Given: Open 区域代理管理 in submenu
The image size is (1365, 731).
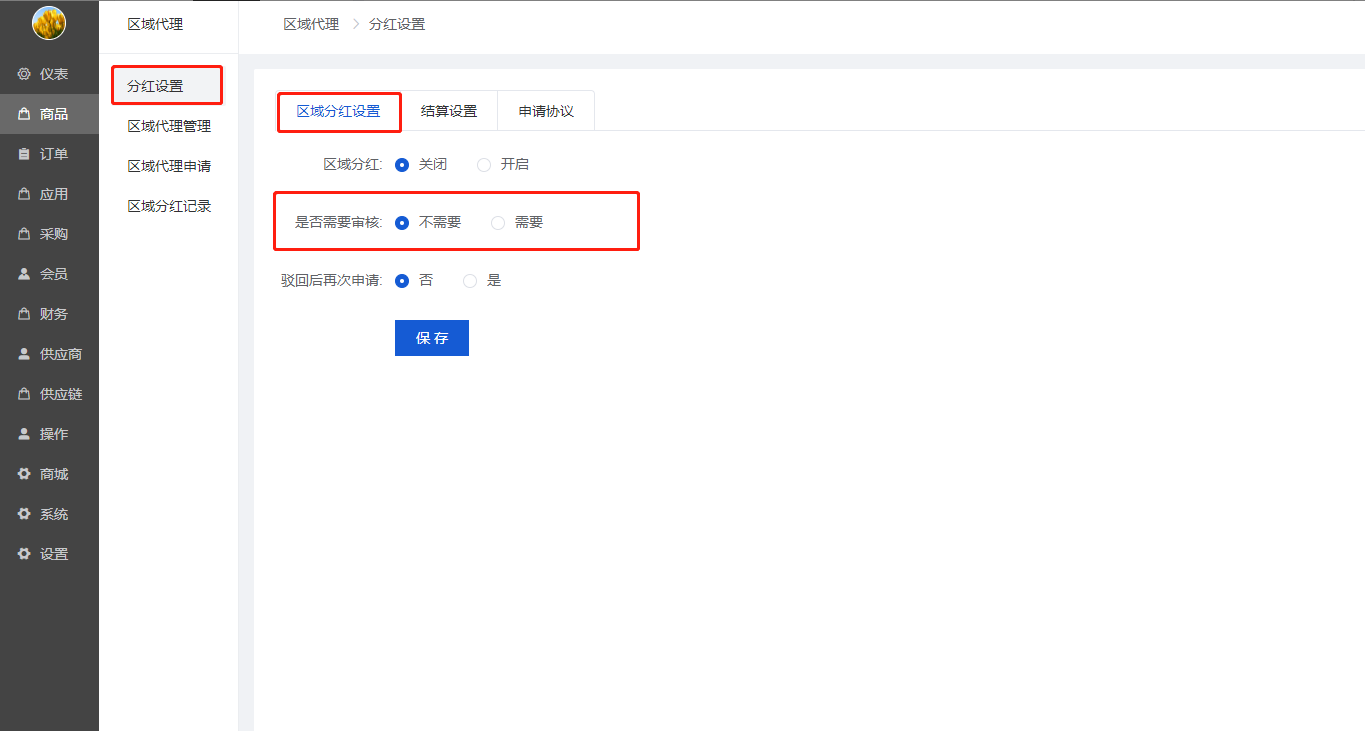Looking at the screenshot, I should coord(169,126).
